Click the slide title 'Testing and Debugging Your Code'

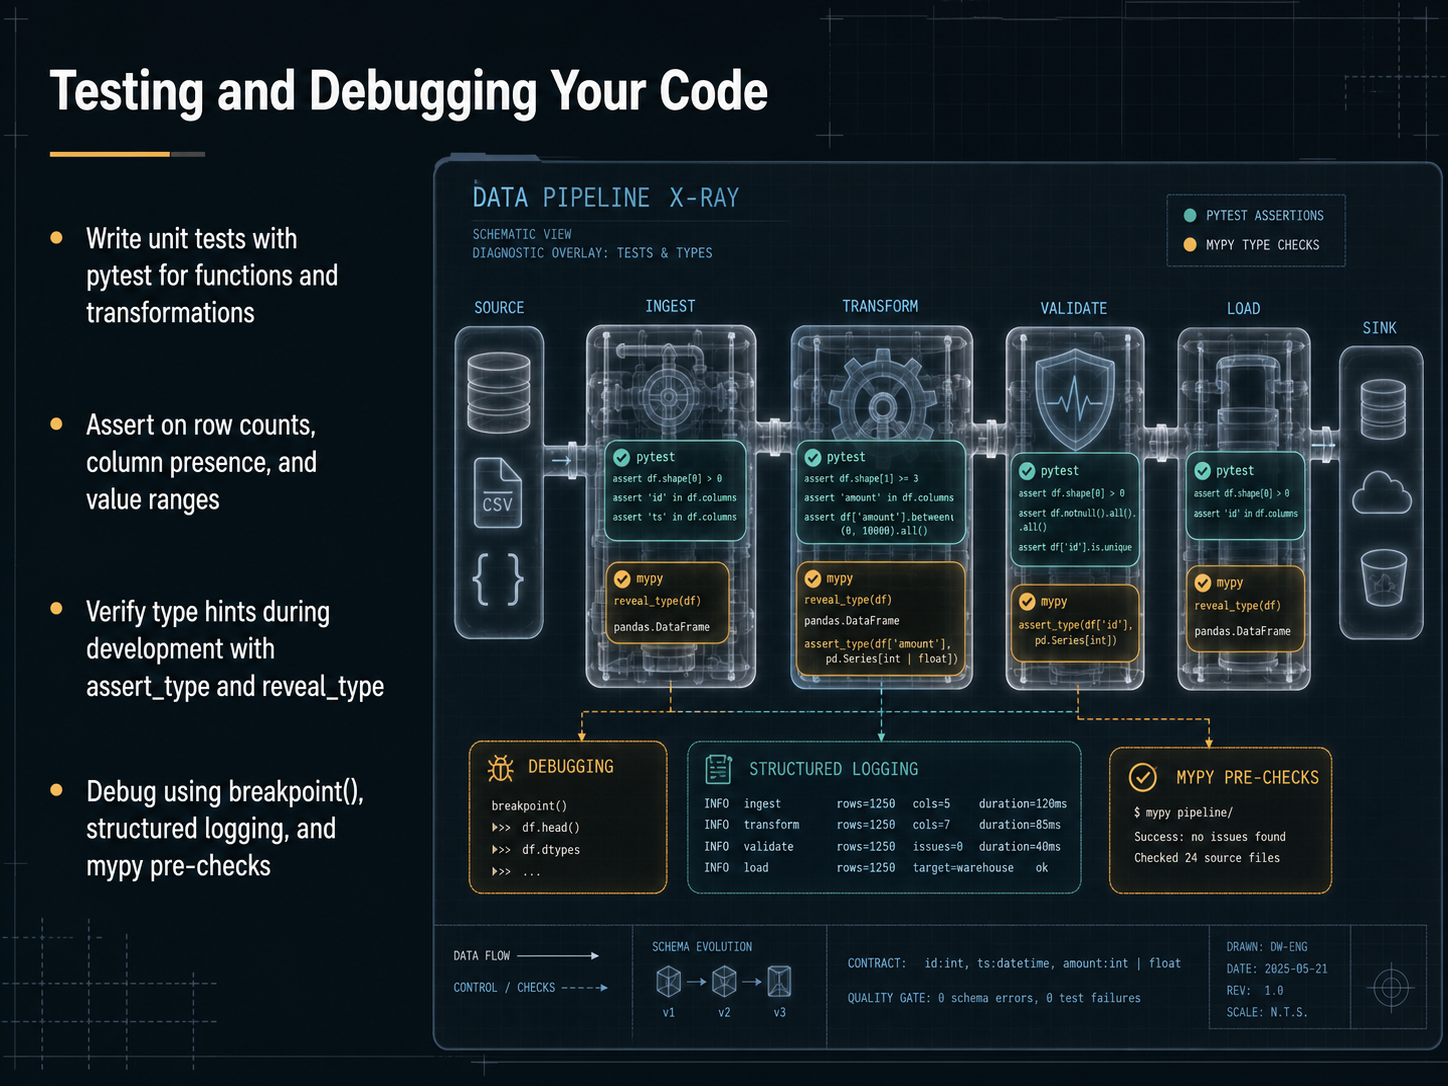click(409, 91)
